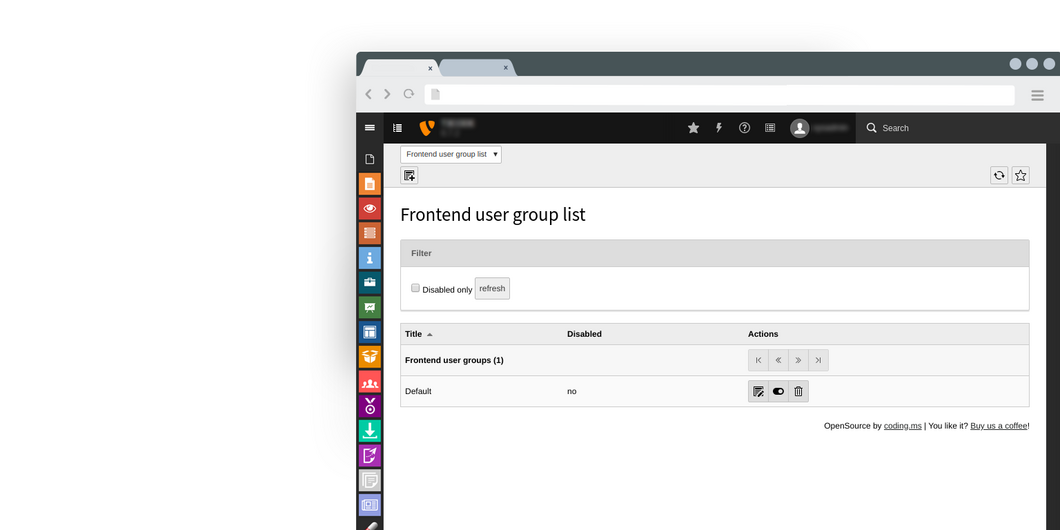
Task: Open the red eye View module
Action: pyautogui.click(x=370, y=209)
